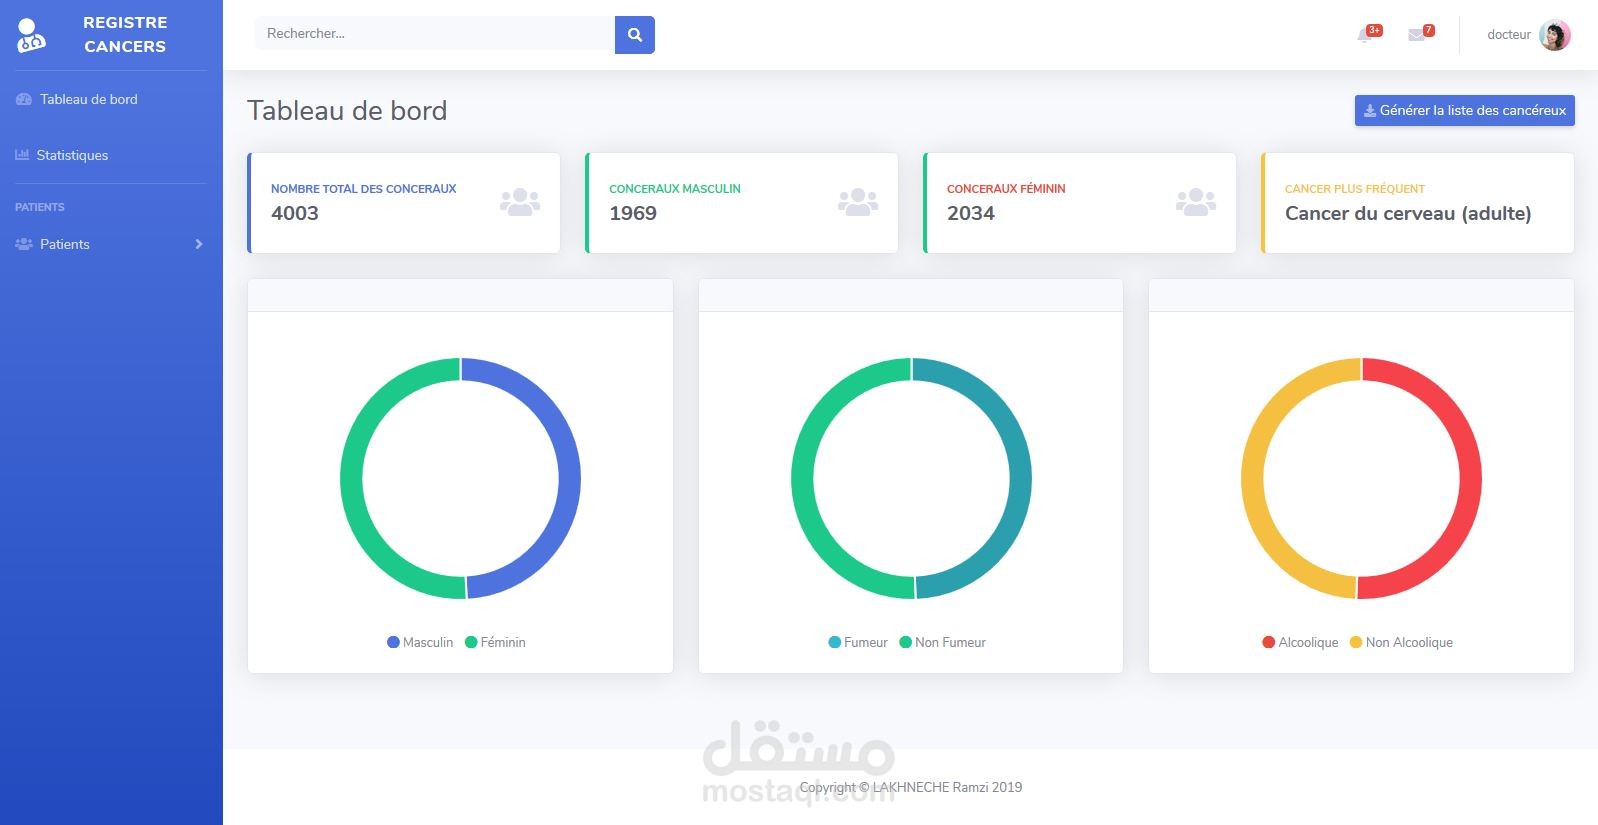This screenshot has height=825, width=1598.
Task: Click NOMBRE TOTAL DES CONCERAUX label
Action: point(364,188)
